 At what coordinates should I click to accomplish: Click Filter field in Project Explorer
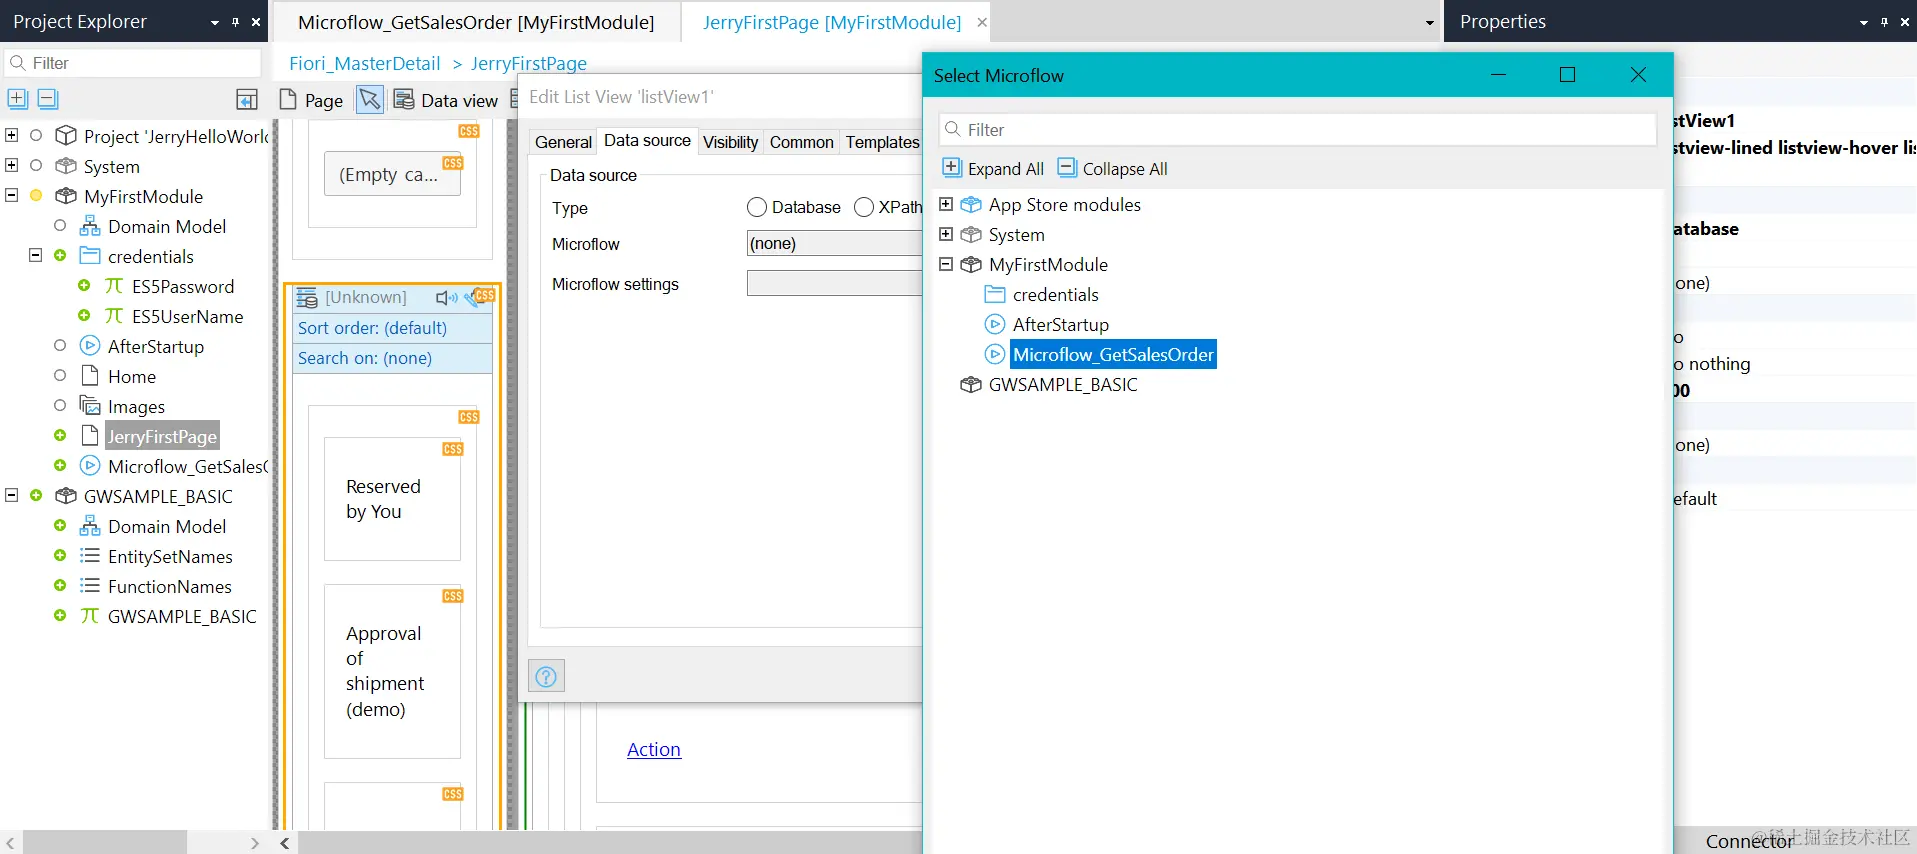tap(133, 63)
